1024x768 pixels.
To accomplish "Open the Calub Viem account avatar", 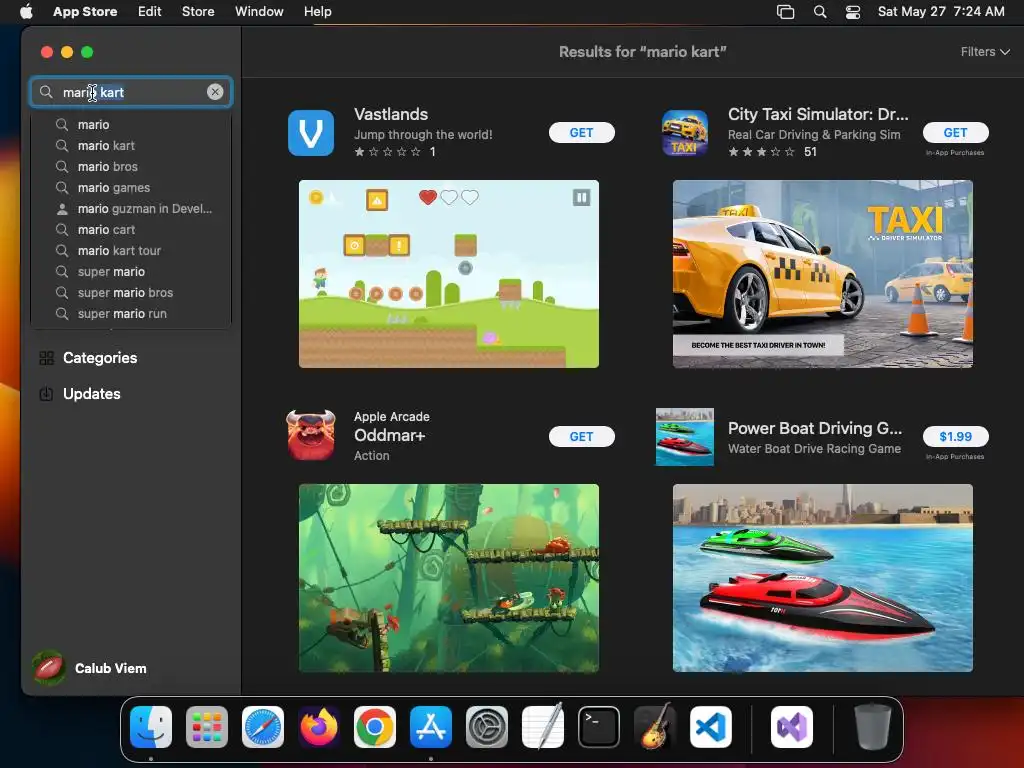I will 49,668.
